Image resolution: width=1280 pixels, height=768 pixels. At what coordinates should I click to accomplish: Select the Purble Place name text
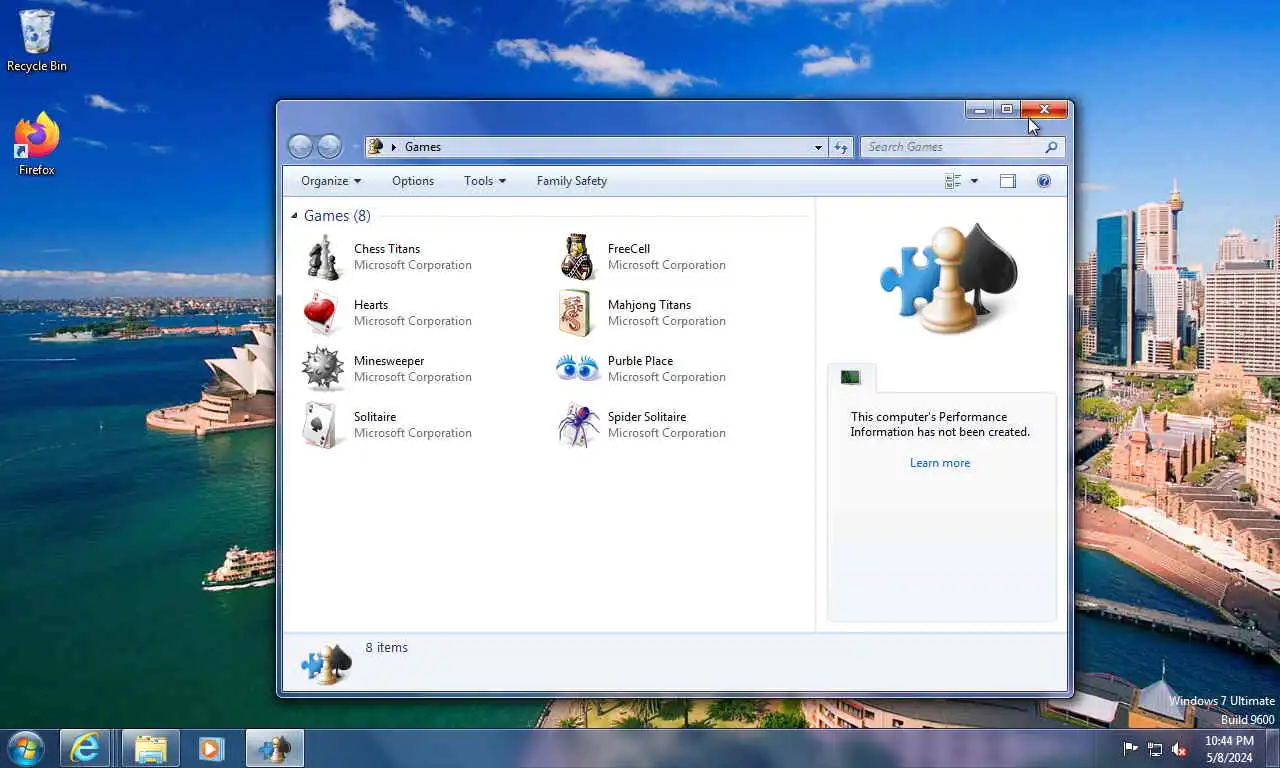click(640, 361)
